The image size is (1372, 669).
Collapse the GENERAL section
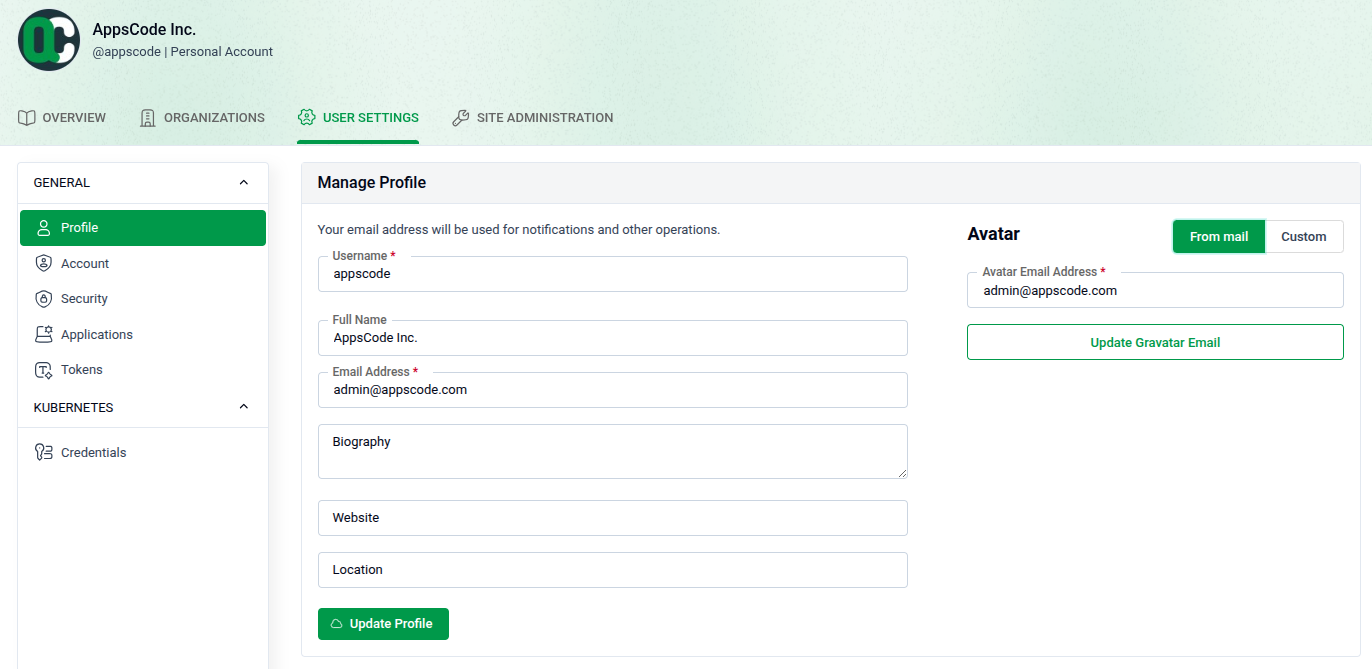[x=243, y=182]
